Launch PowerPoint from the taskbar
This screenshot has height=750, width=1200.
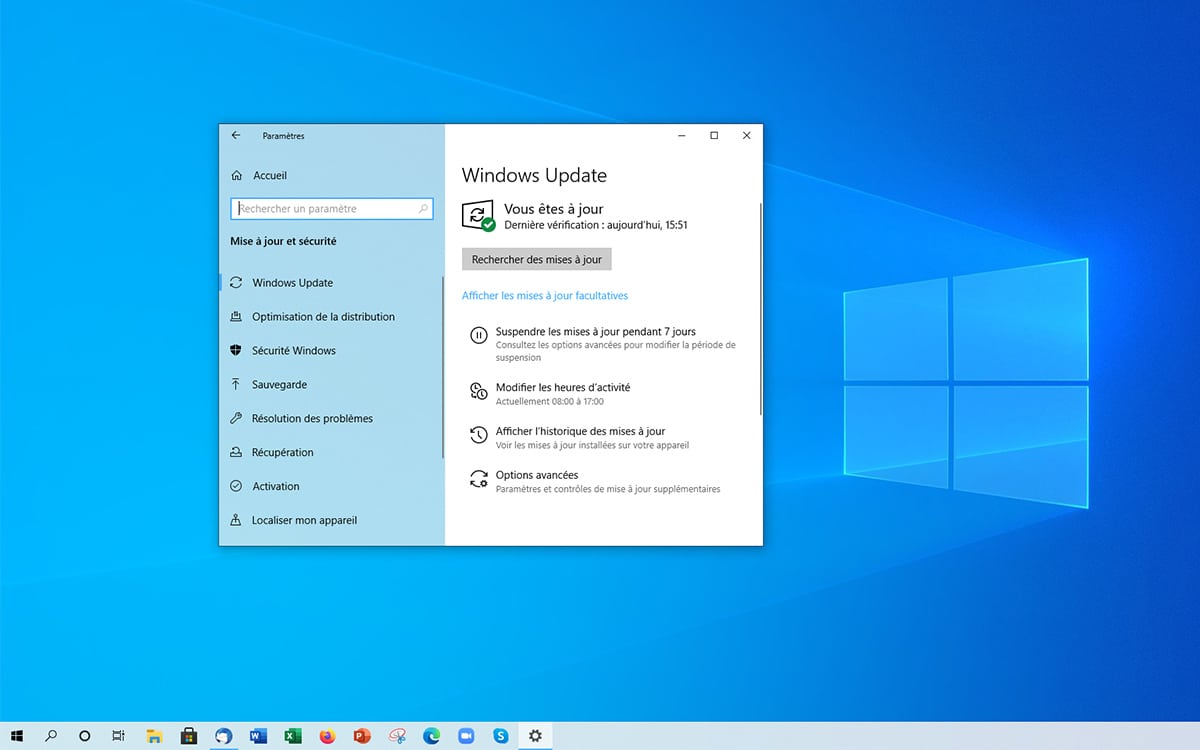(x=362, y=736)
